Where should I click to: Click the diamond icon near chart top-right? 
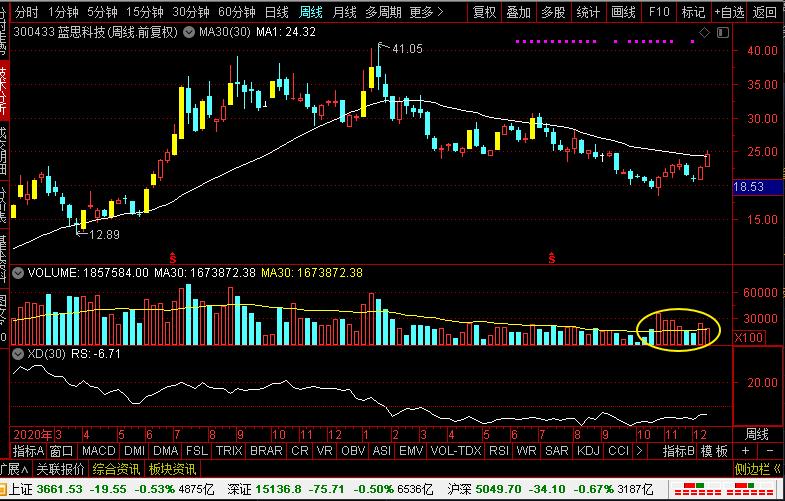tap(704, 33)
